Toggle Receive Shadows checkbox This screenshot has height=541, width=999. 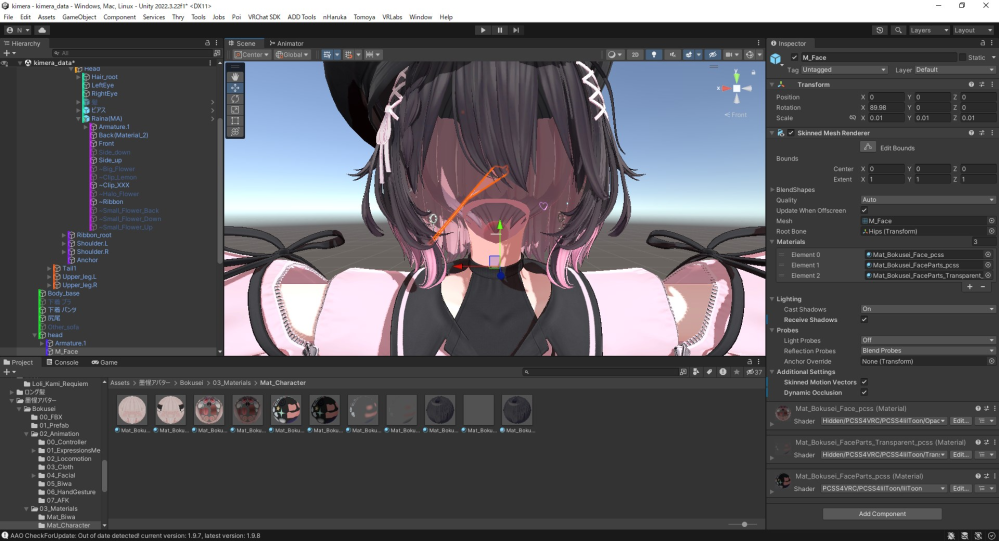865,319
